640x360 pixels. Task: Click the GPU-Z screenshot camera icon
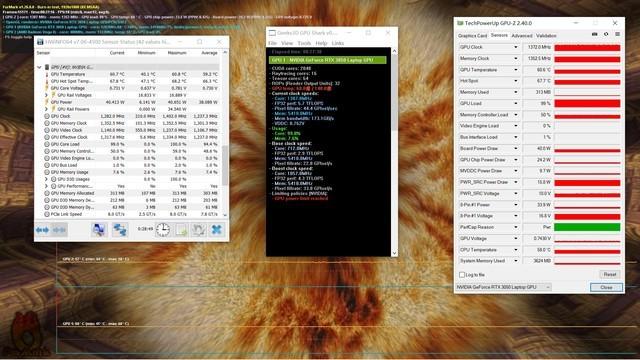[594, 35]
